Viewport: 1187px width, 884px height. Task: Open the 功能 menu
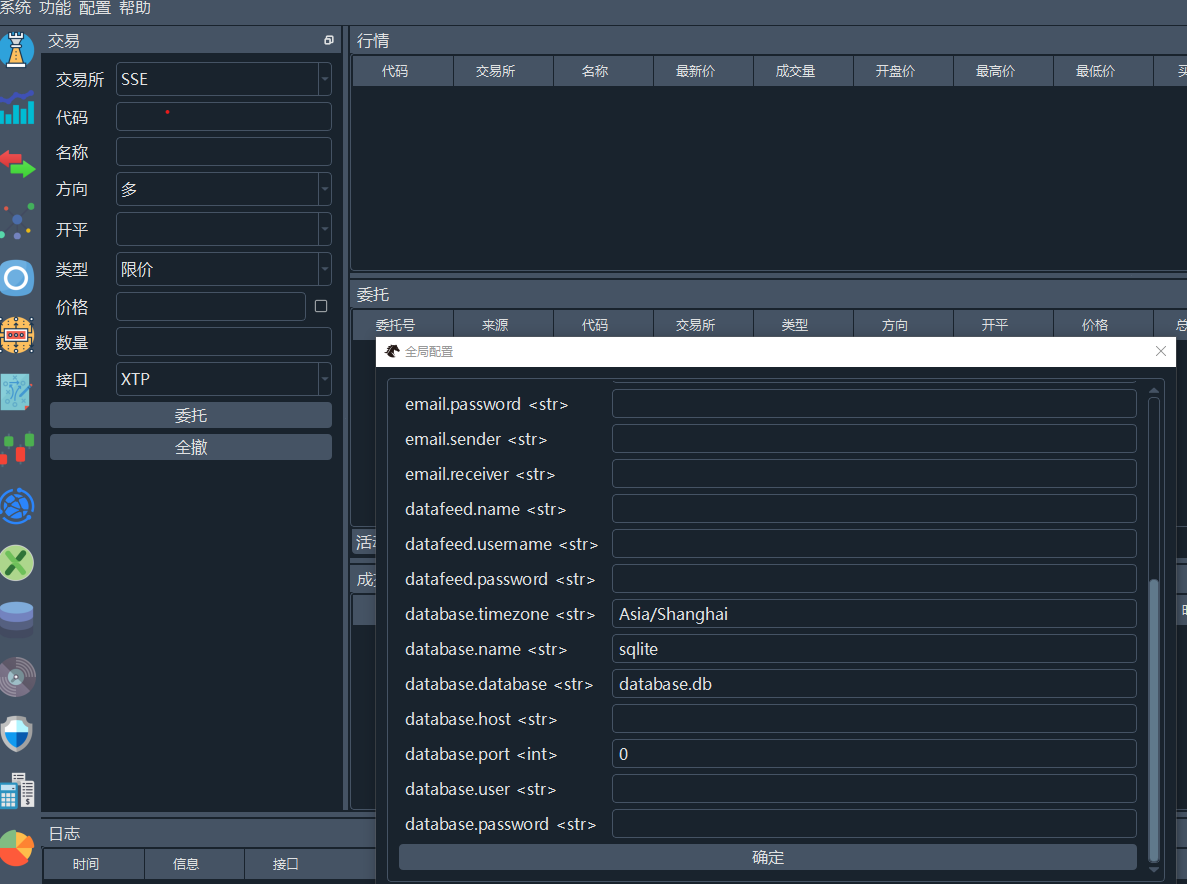pos(55,8)
